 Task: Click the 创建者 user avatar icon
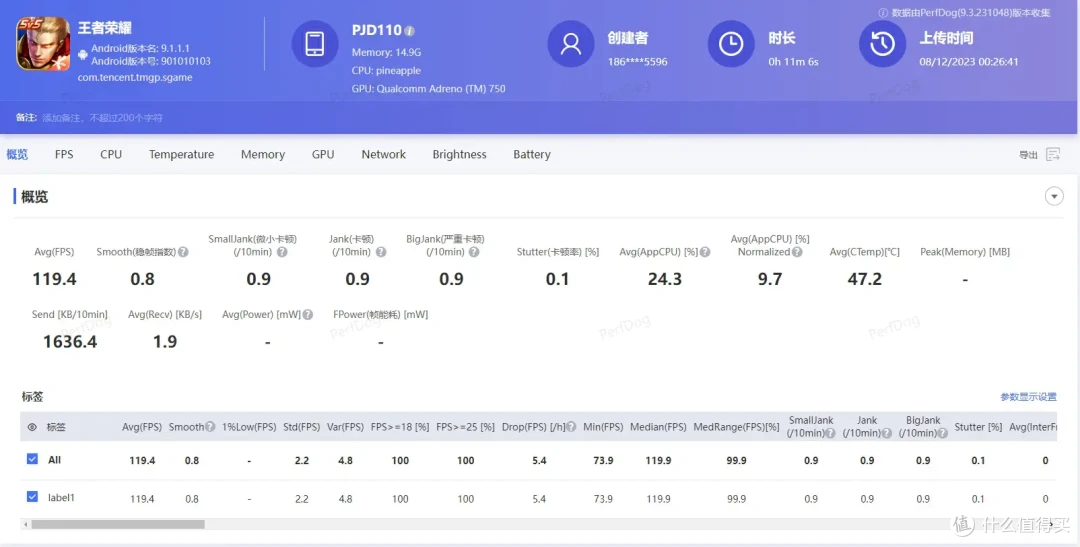(570, 43)
